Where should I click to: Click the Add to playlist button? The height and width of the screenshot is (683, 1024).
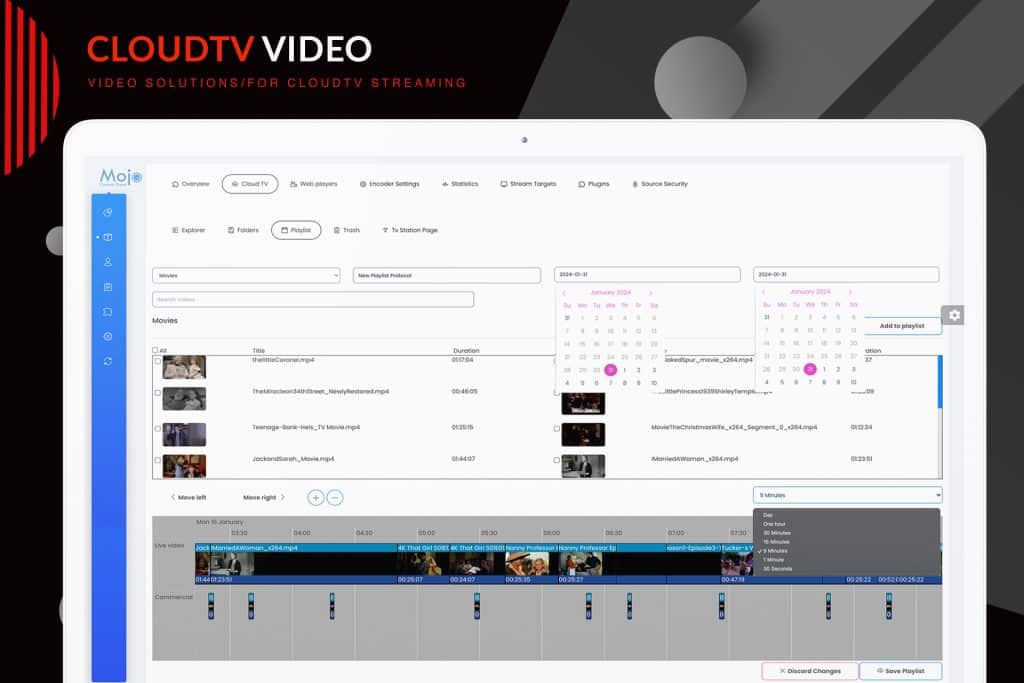[x=902, y=326]
